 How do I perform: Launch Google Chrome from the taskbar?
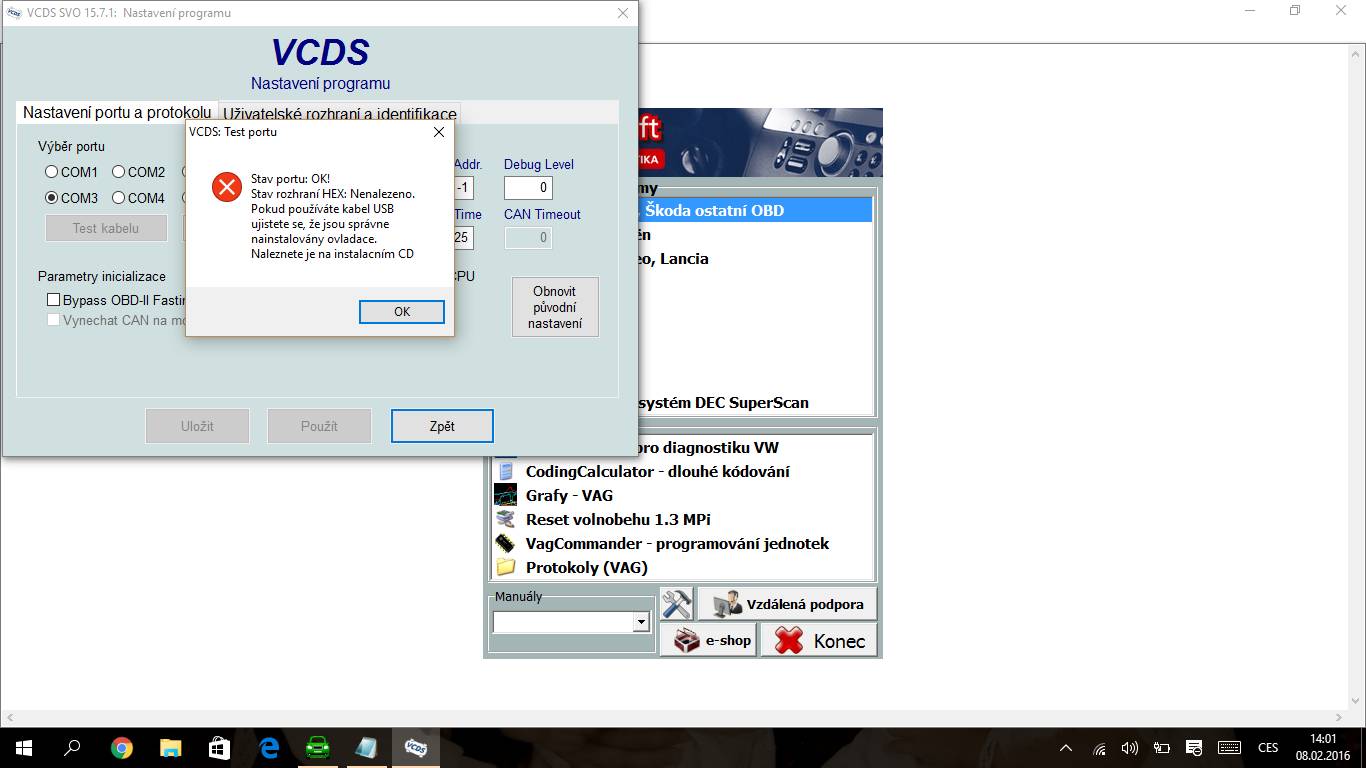pyautogui.click(x=122, y=748)
